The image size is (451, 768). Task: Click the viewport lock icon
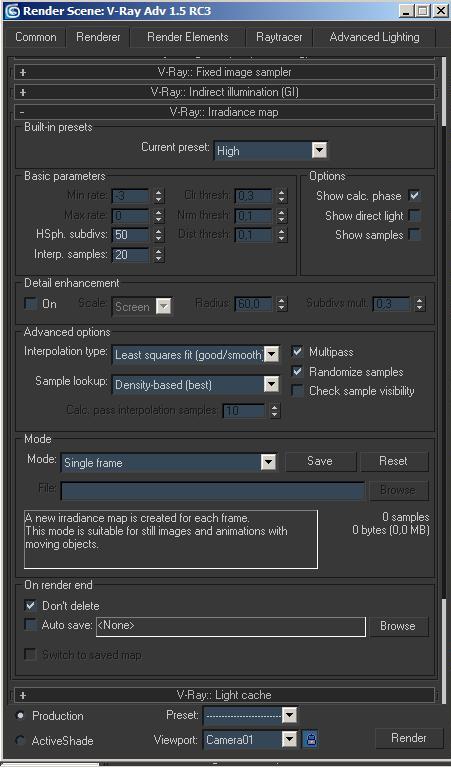[x=310, y=739]
